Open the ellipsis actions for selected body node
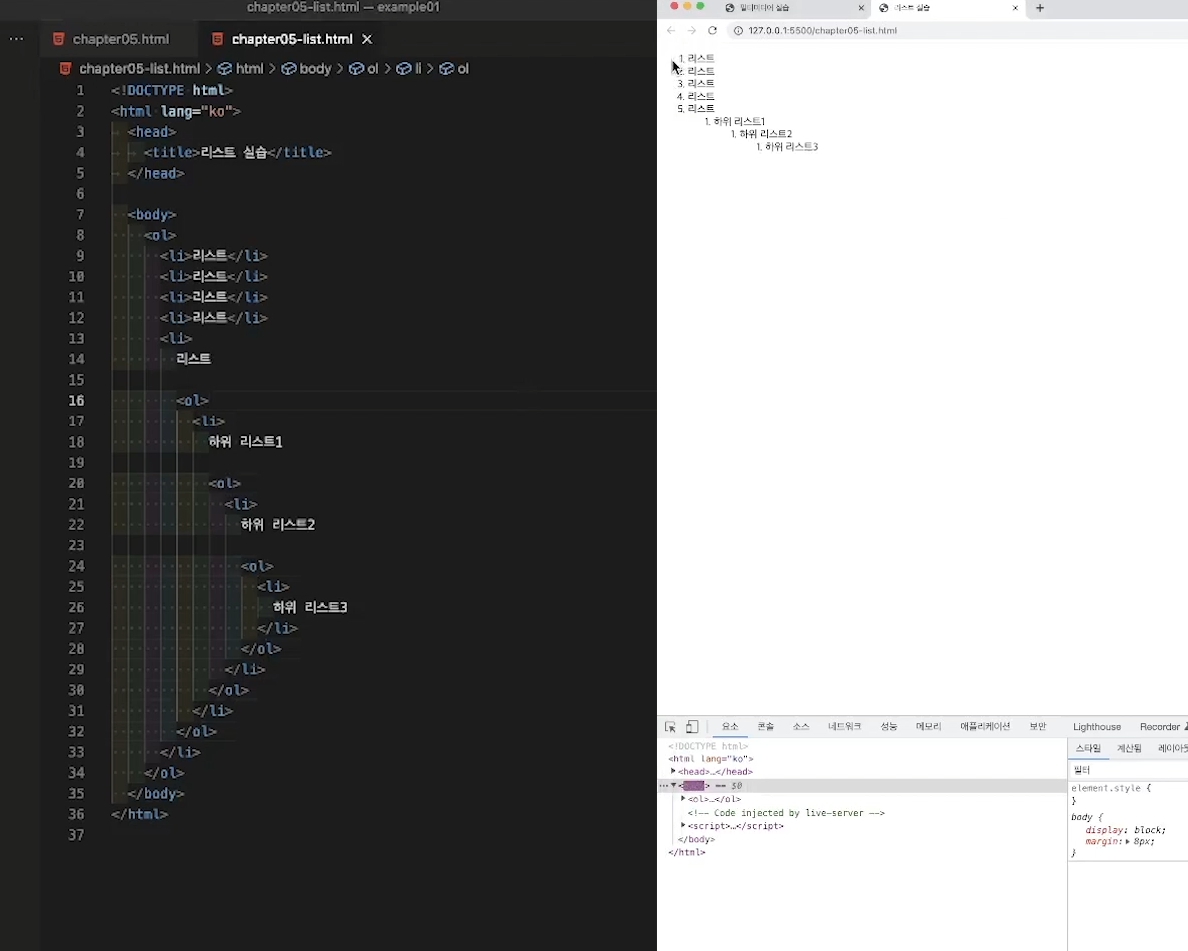The width and height of the screenshot is (1188, 951). coord(664,786)
